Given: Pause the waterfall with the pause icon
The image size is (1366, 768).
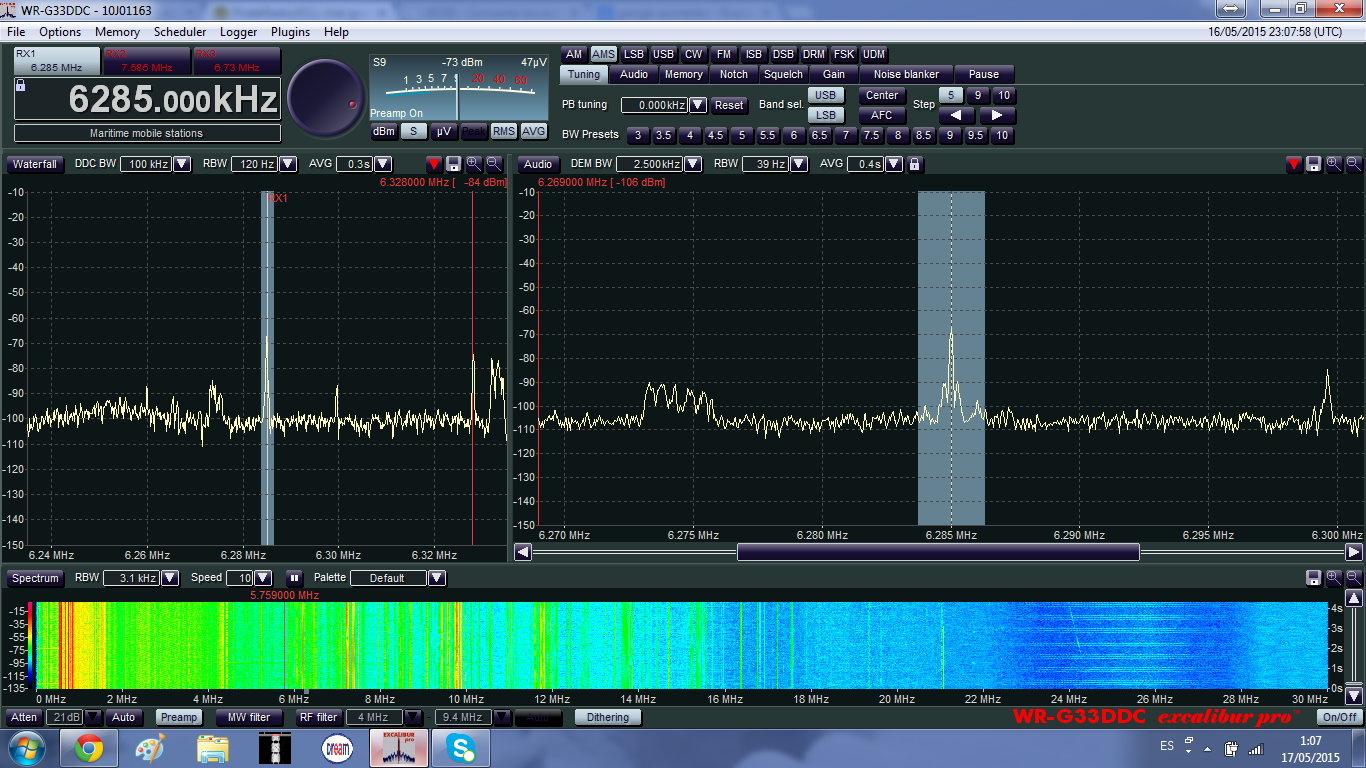Looking at the screenshot, I should point(294,578).
